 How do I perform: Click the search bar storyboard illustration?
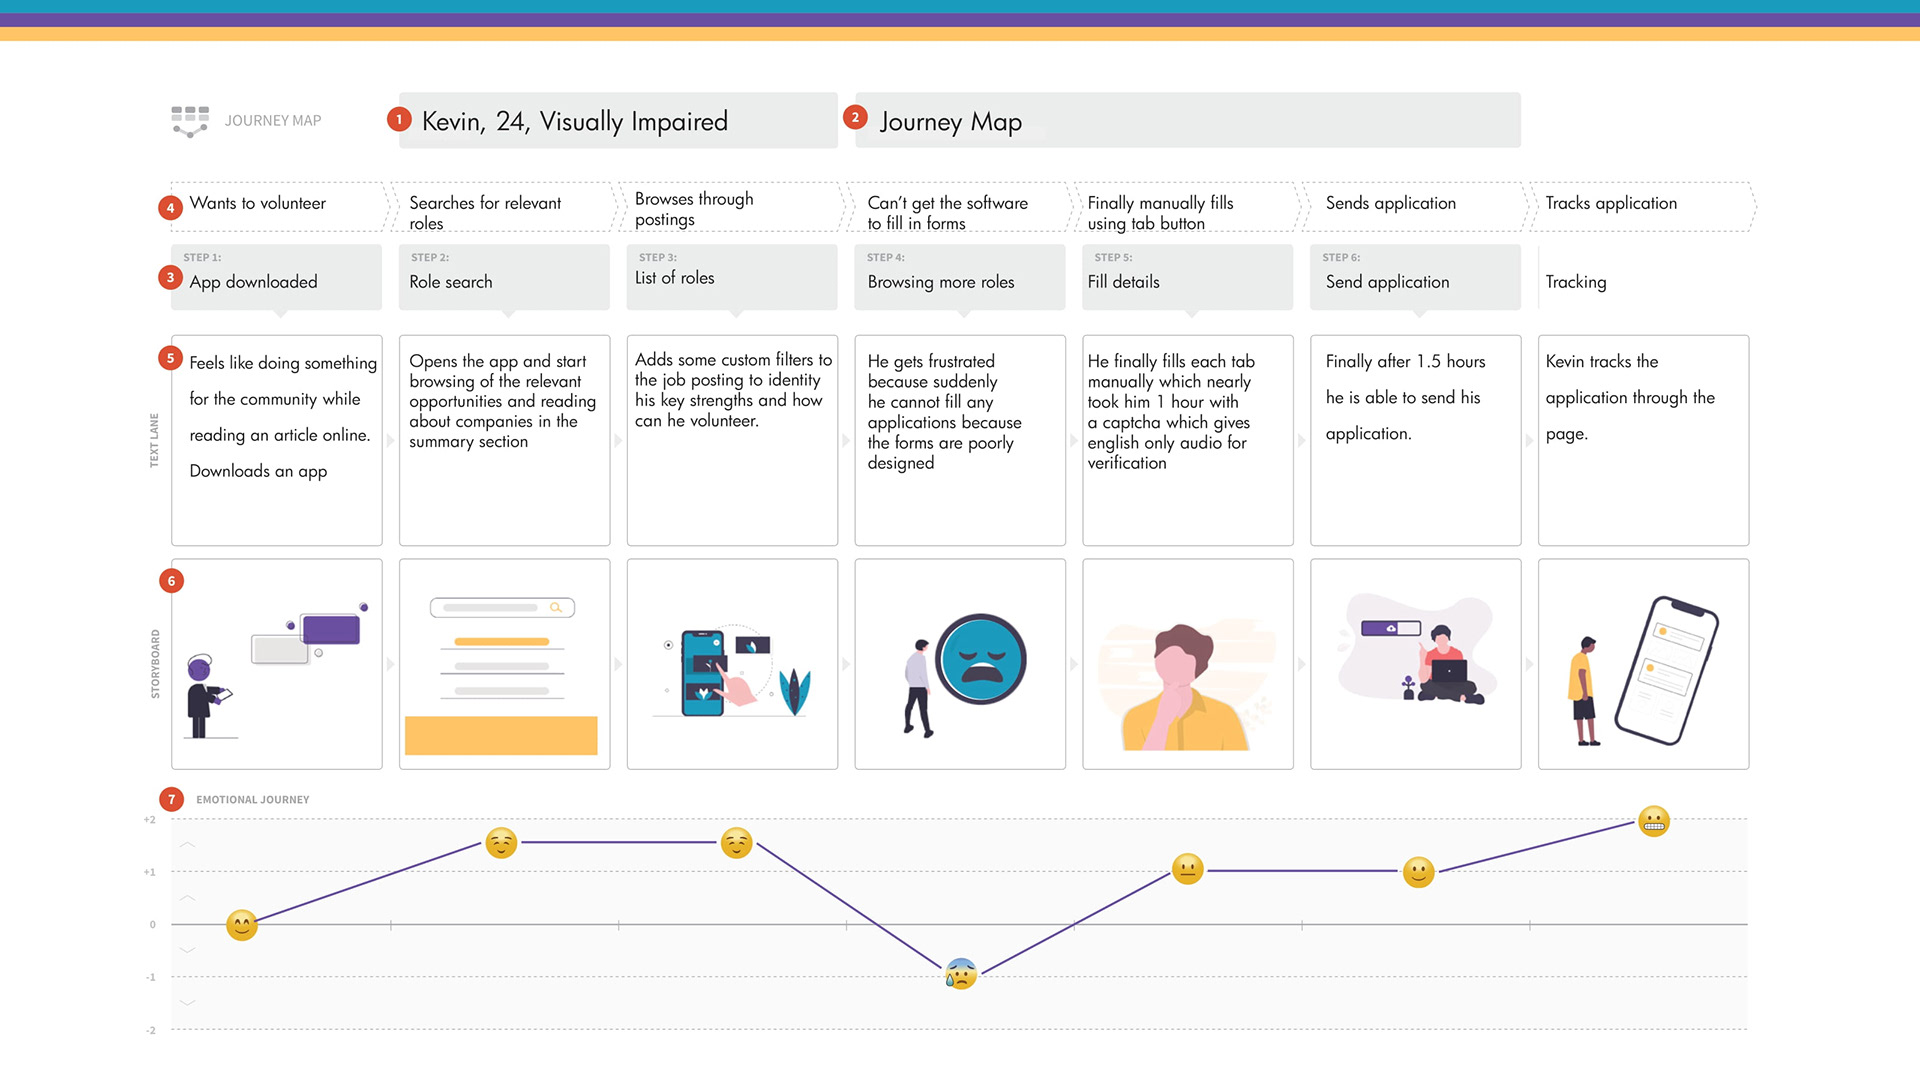pos(502,607)
